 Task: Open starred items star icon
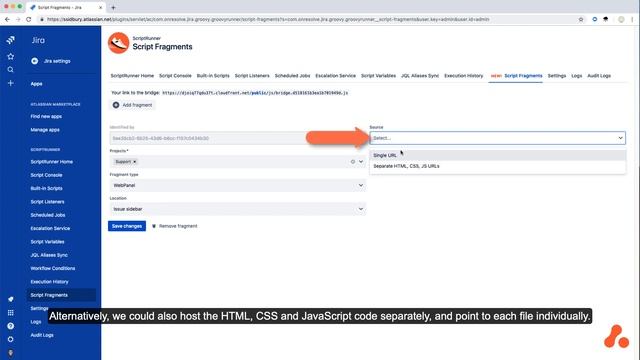pyautogui.click(x=11, y=56)
